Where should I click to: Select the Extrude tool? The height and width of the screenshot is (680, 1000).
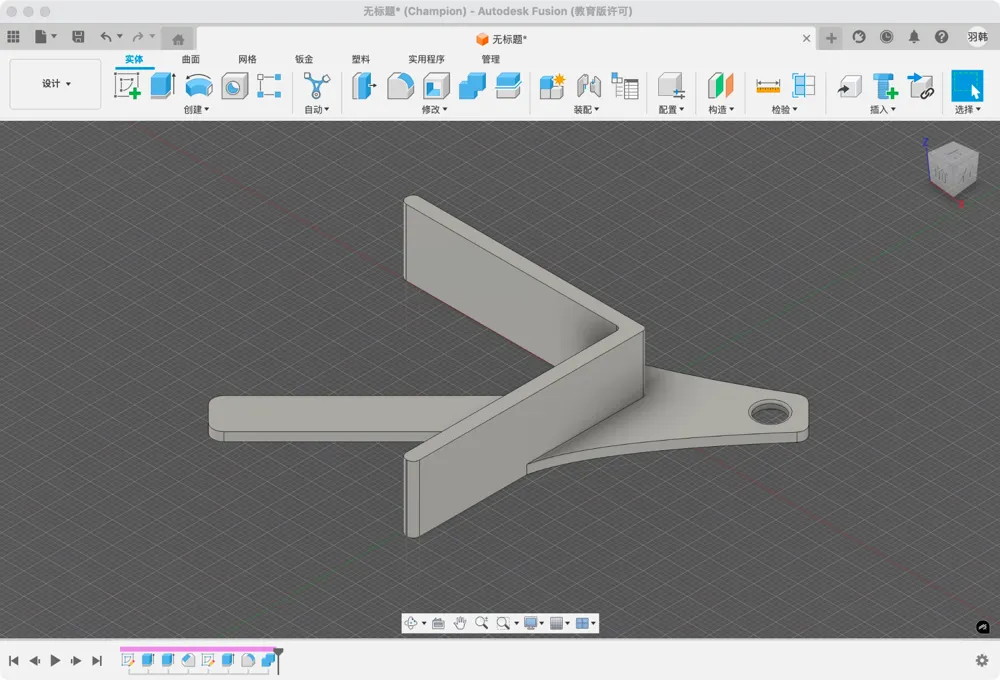pyautogui.click(x=163, y=85)
